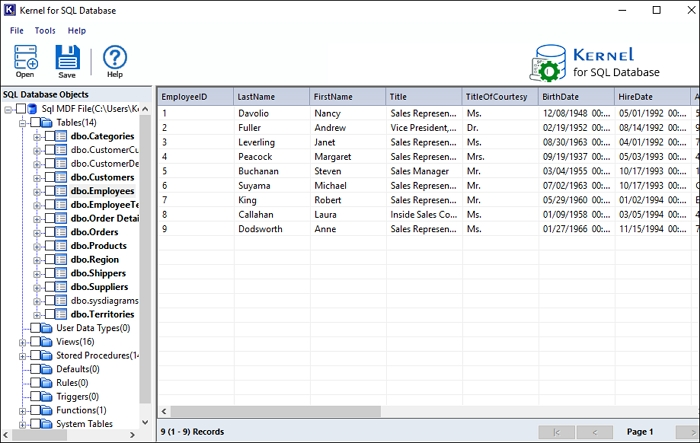
Task: Click the Sql MDF File database icon
Action: click(x=32, y=109)
